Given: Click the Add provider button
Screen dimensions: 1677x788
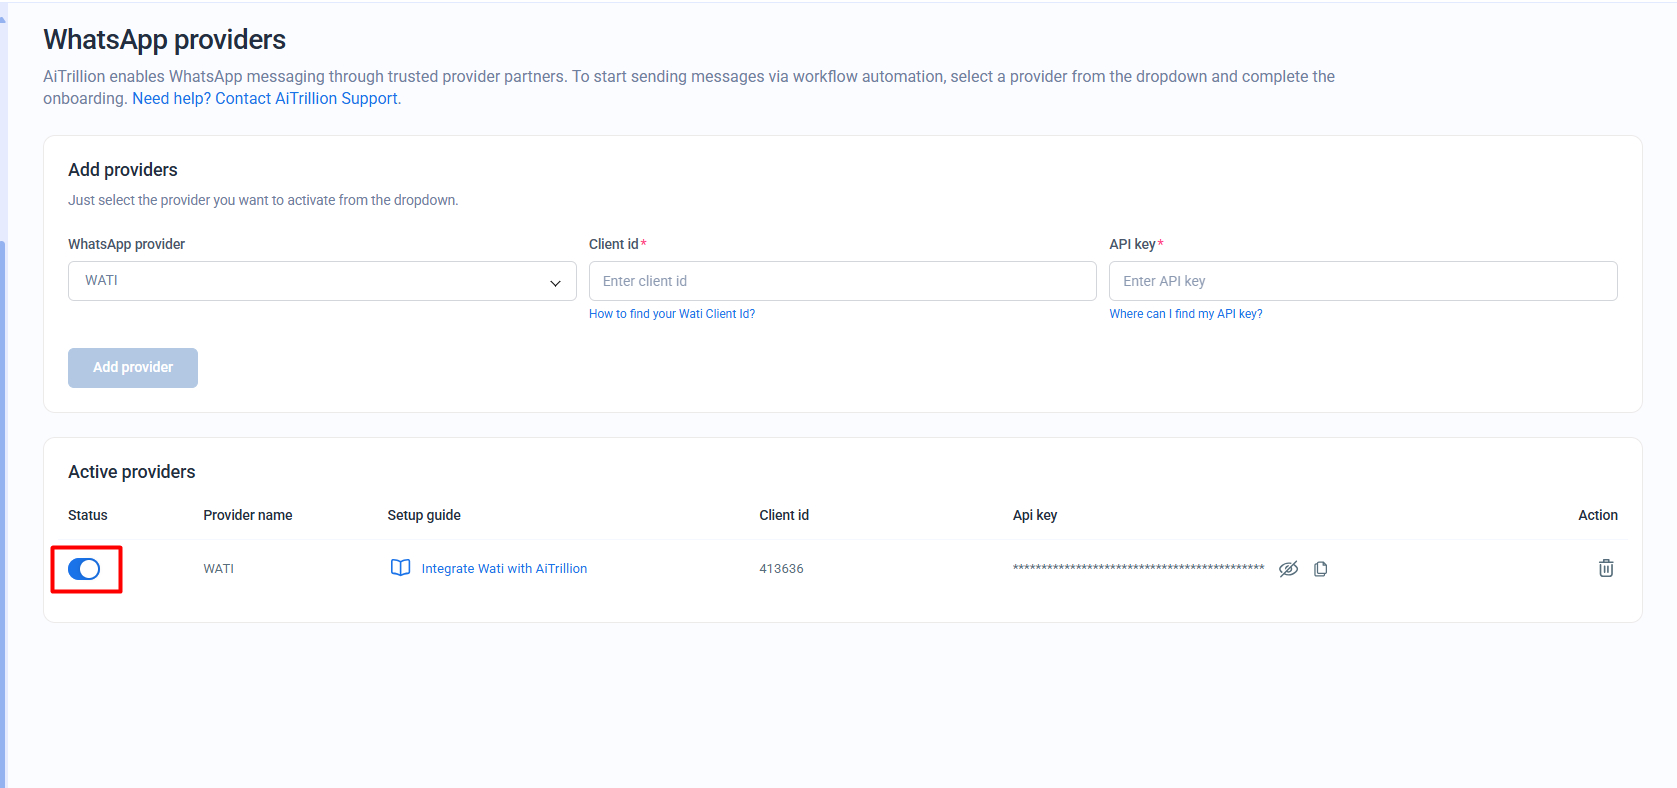Looking at the screenshot, I should [133, 368].
